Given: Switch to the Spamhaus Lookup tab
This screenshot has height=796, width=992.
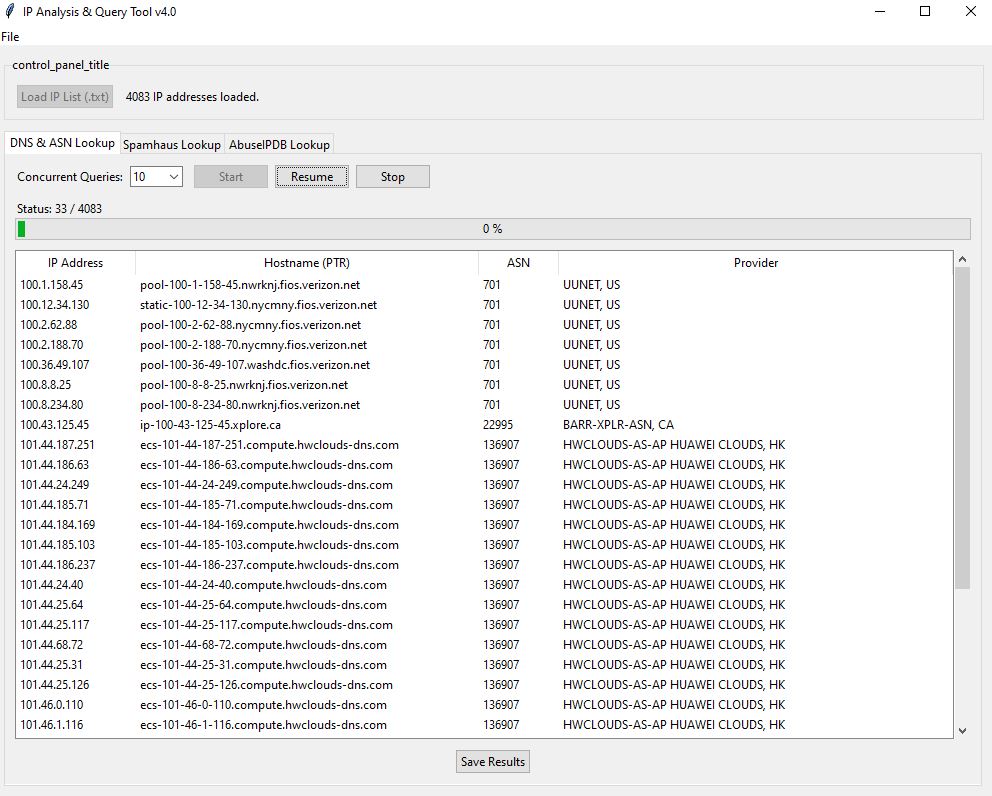Looking at the screenshot, I should click(x=171, y=145).
